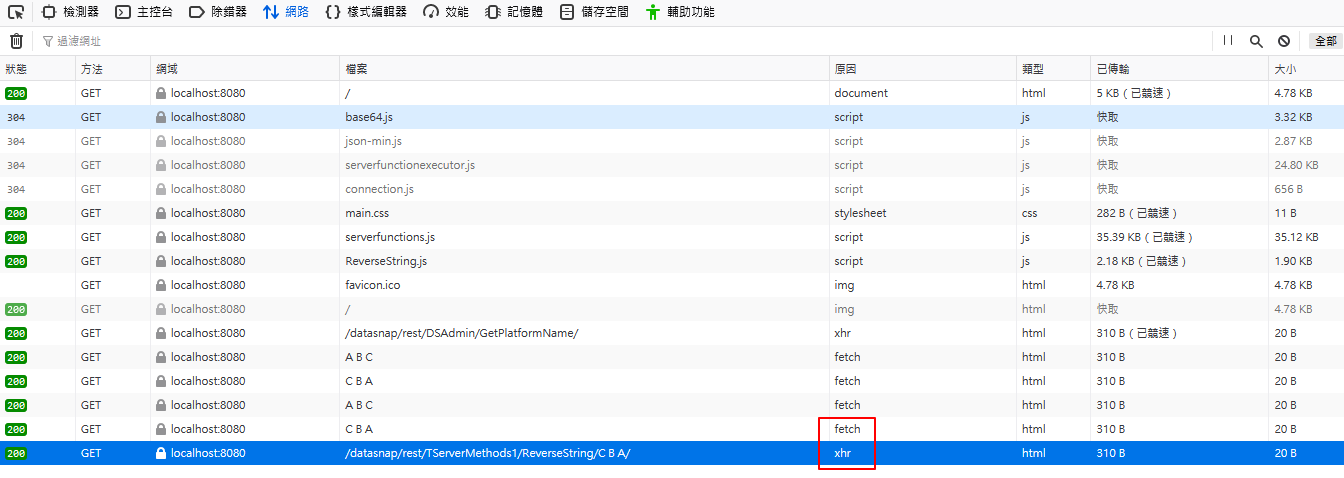Sort by the 檔案 column header
1344x478 pixels.
(x=584, y=69)
